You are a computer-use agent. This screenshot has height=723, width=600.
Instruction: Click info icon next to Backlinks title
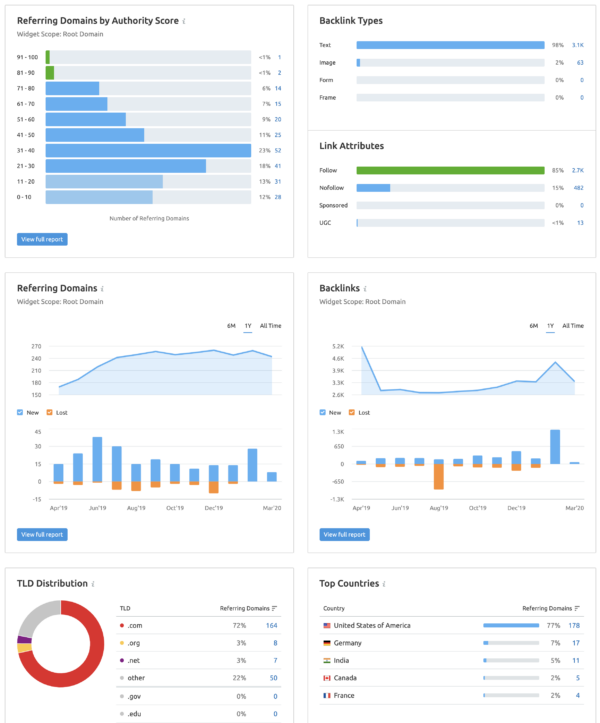click(365, 289)
